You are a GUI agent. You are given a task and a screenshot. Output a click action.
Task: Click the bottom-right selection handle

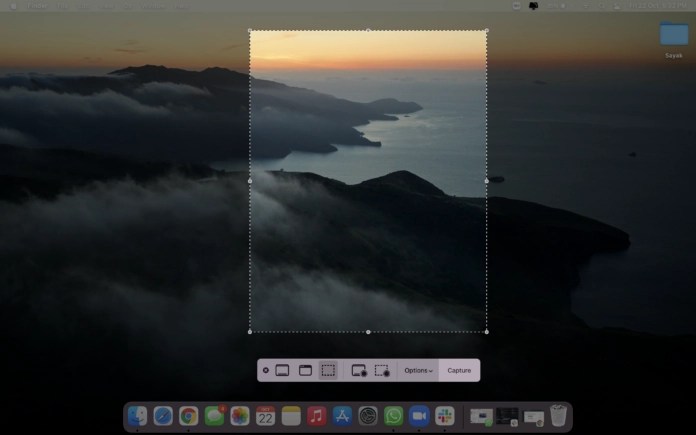tap(486, 332)
